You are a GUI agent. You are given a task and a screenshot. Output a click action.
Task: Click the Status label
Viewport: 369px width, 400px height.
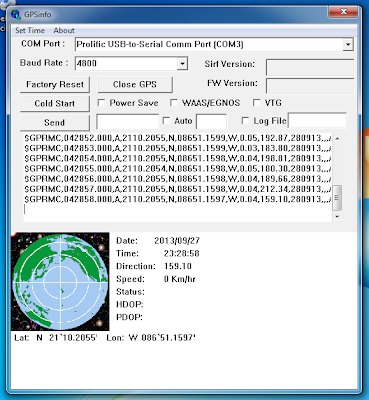point(130,292)
